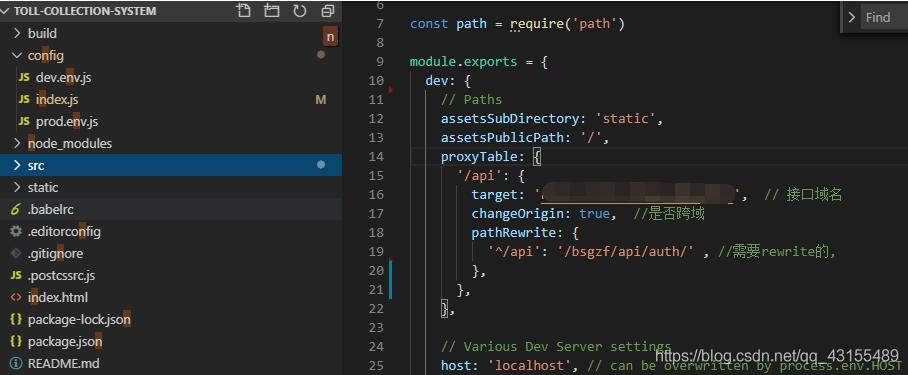Viewport: 908px width, 375px height.
Task: Open README.md info file
Action: (x=171, y=363)
